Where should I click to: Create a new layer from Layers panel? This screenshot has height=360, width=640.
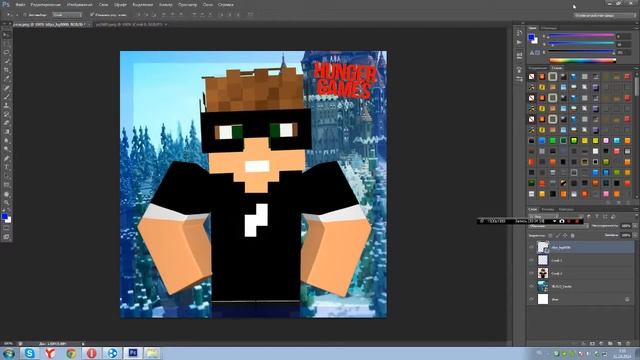(x=619, y=344)
